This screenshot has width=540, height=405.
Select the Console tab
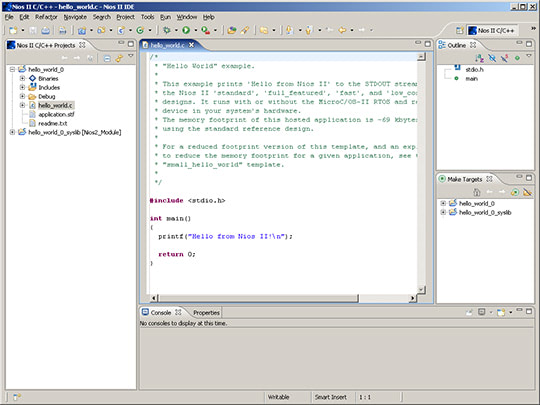click(161, 313)
